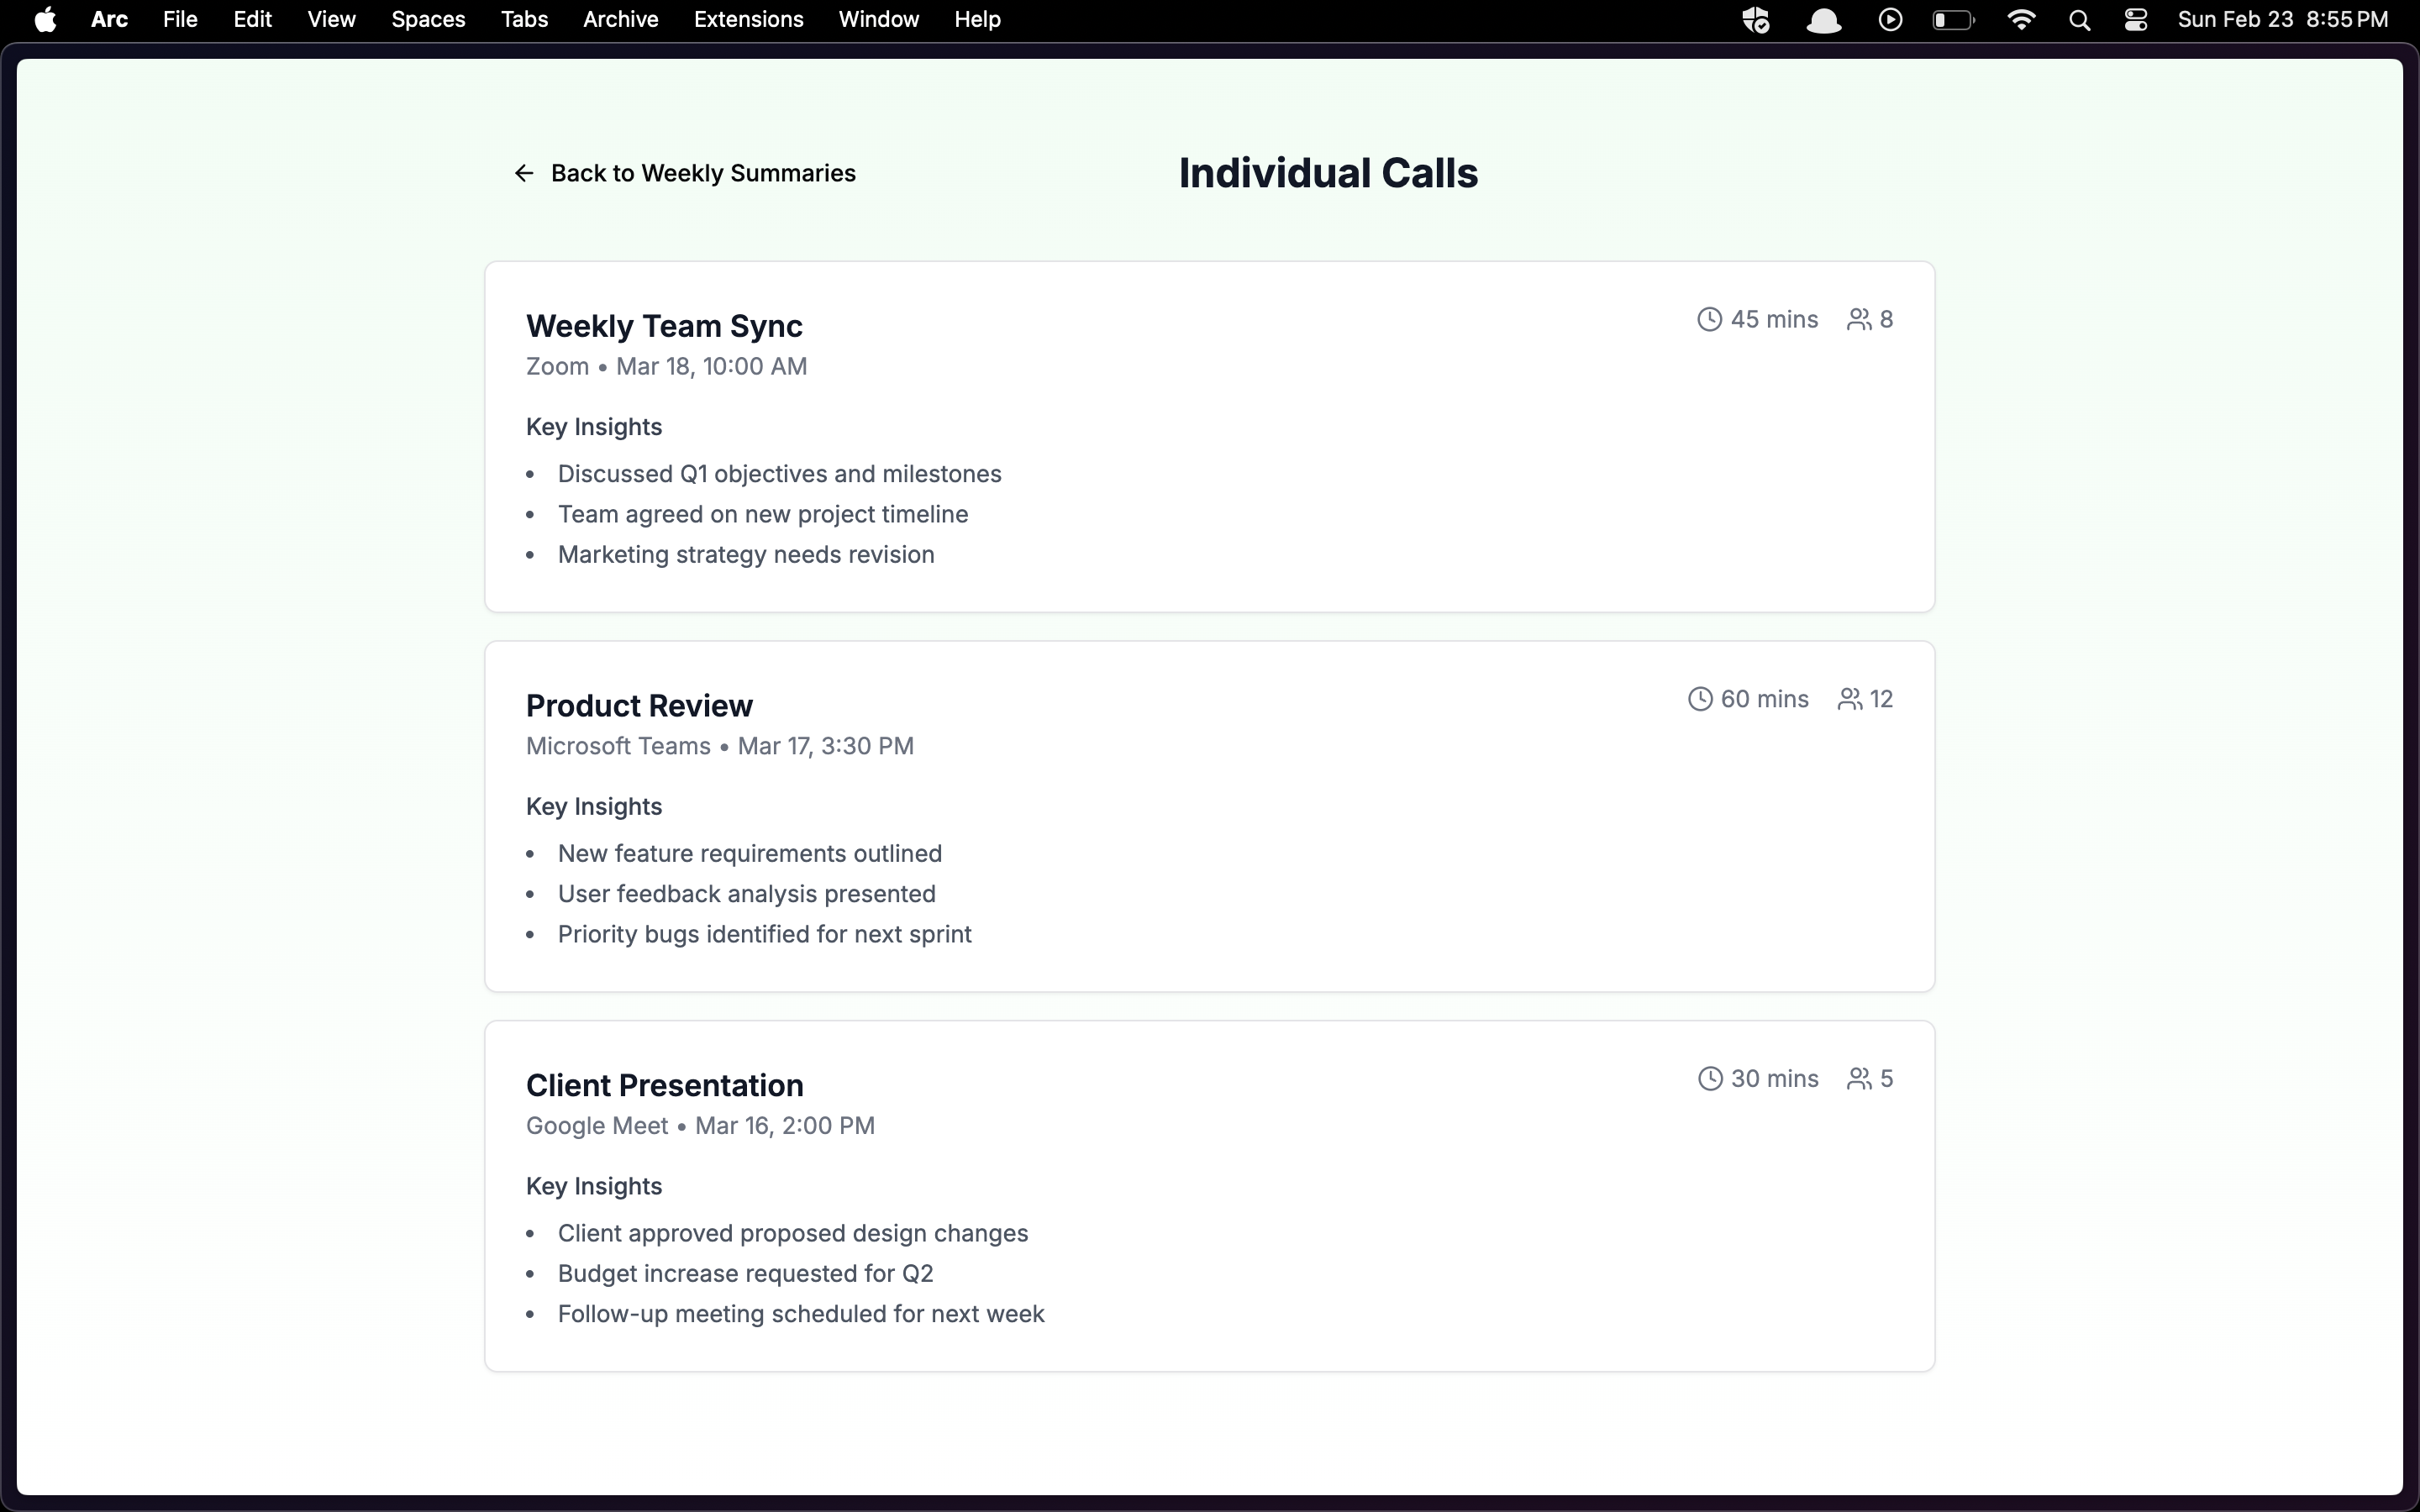The width and height of the screenshot is (2420, 1512).
Task: Click the Wi-Fi status icon
Action: 2021,20
